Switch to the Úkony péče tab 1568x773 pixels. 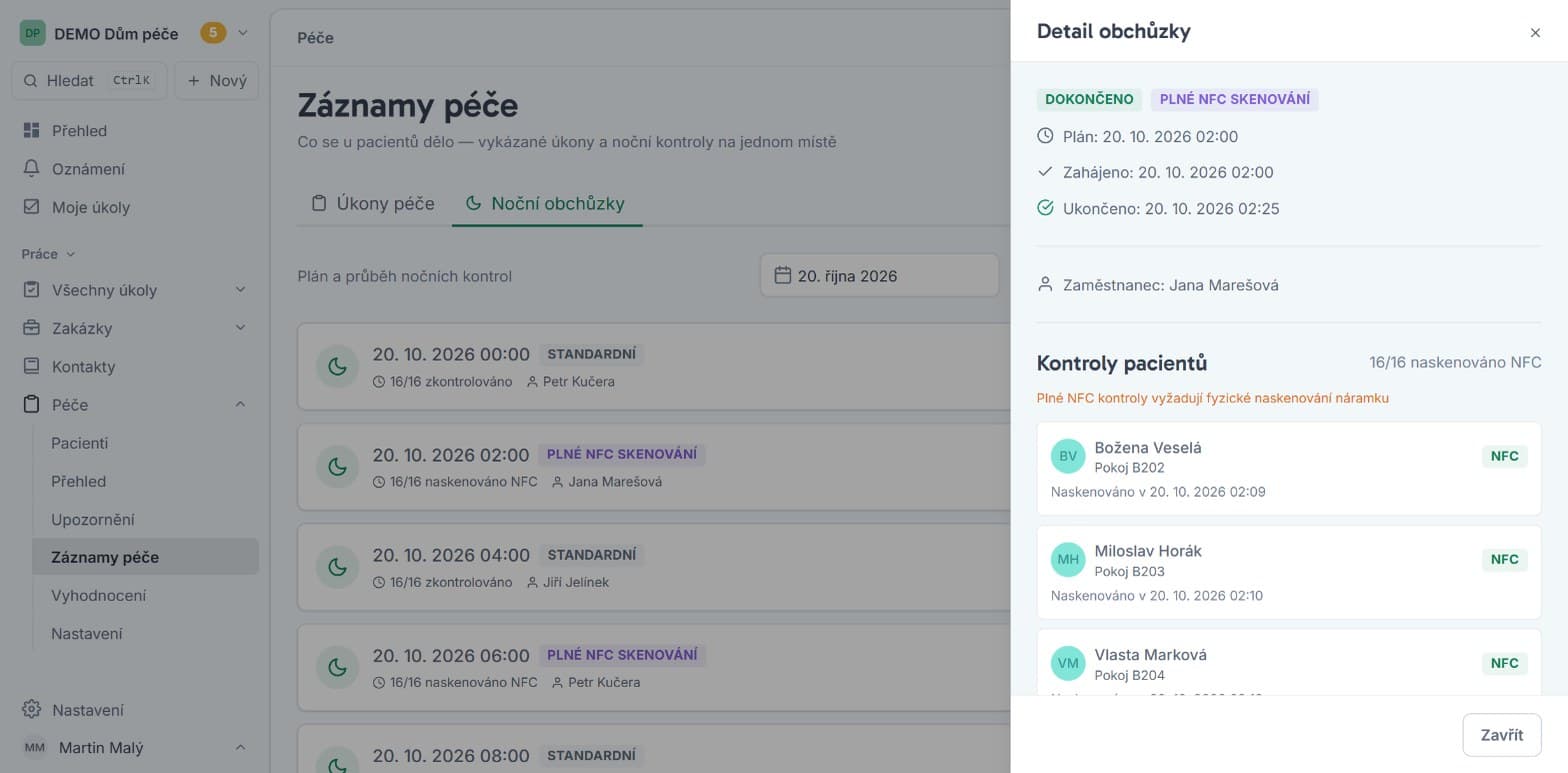pos(372,203)
